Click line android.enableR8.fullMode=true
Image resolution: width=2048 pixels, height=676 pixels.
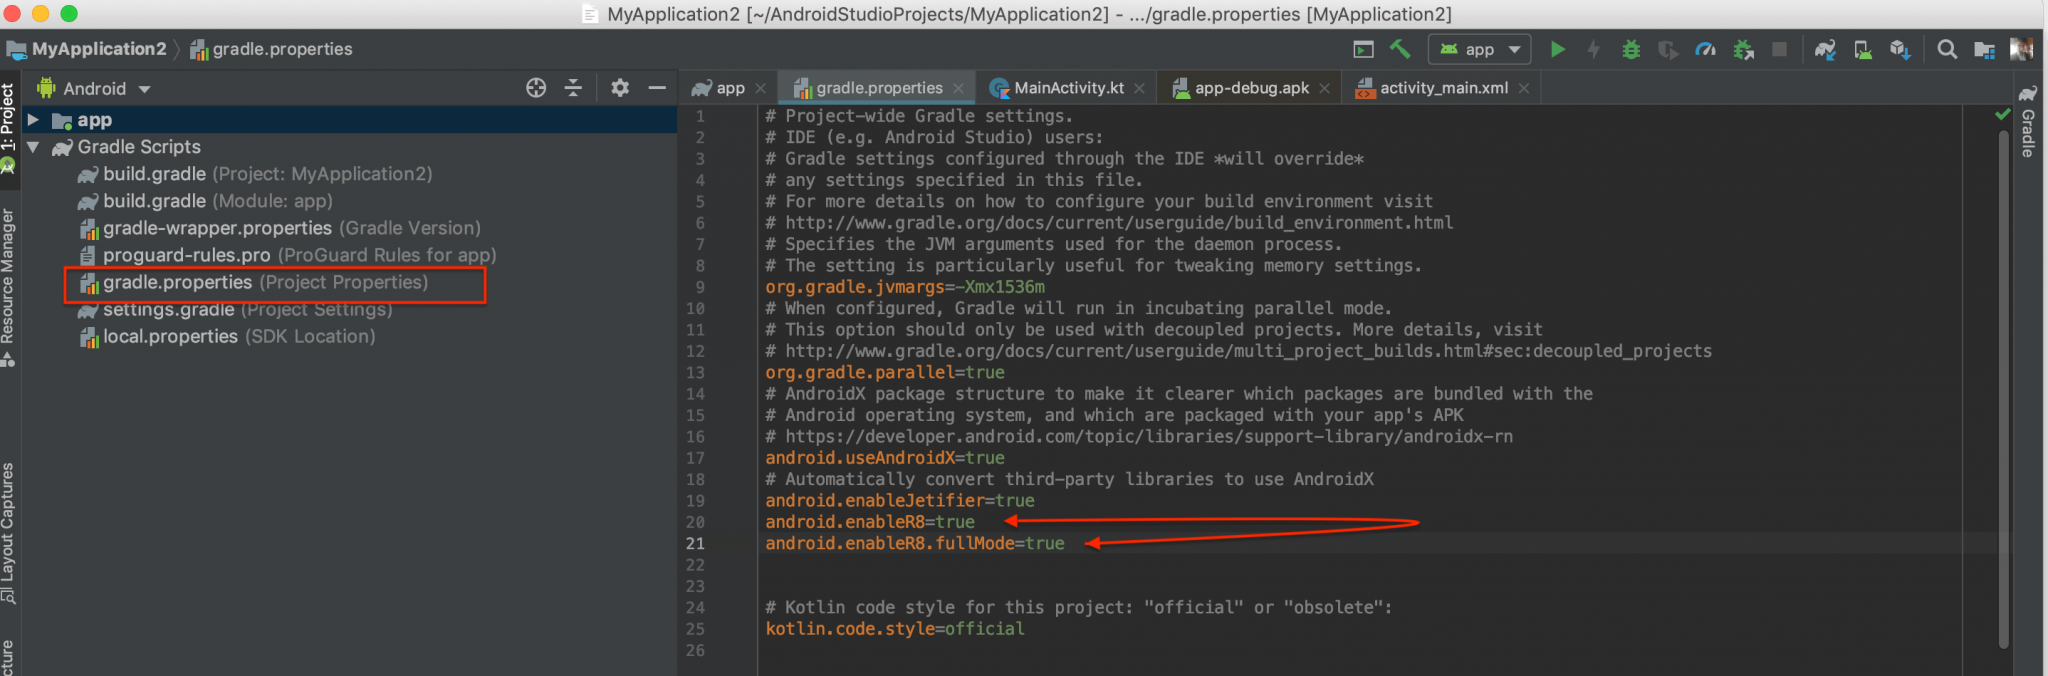pos(915,544)
